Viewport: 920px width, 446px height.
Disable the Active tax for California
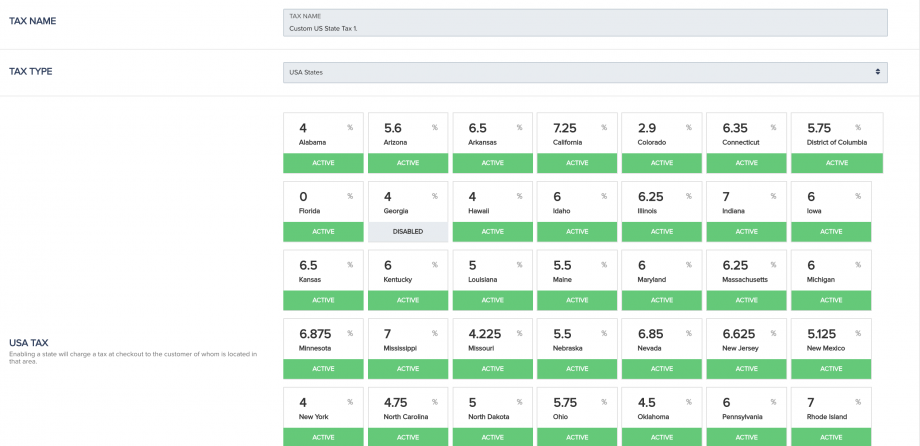tap(577, 162)
